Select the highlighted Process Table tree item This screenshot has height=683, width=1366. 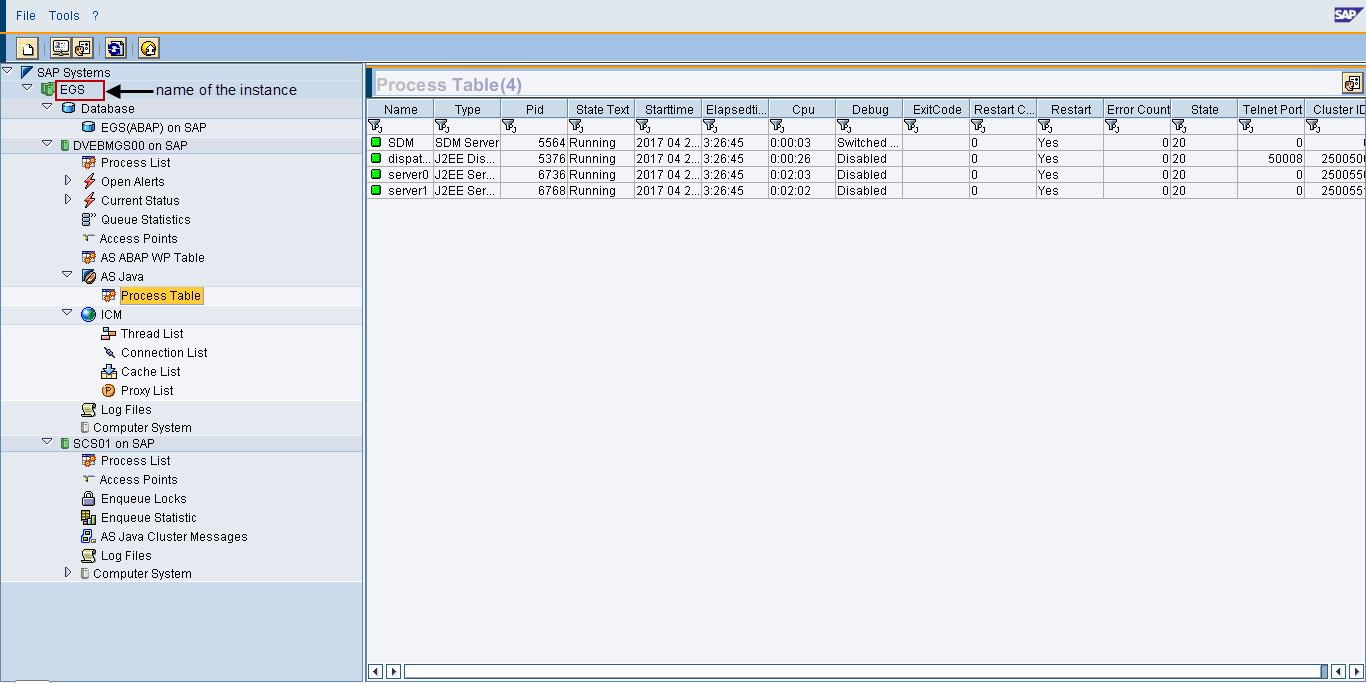point(161,296)
